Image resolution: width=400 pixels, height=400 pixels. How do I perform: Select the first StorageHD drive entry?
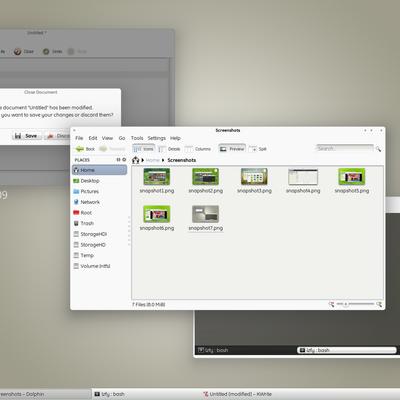tap(99, 234)
